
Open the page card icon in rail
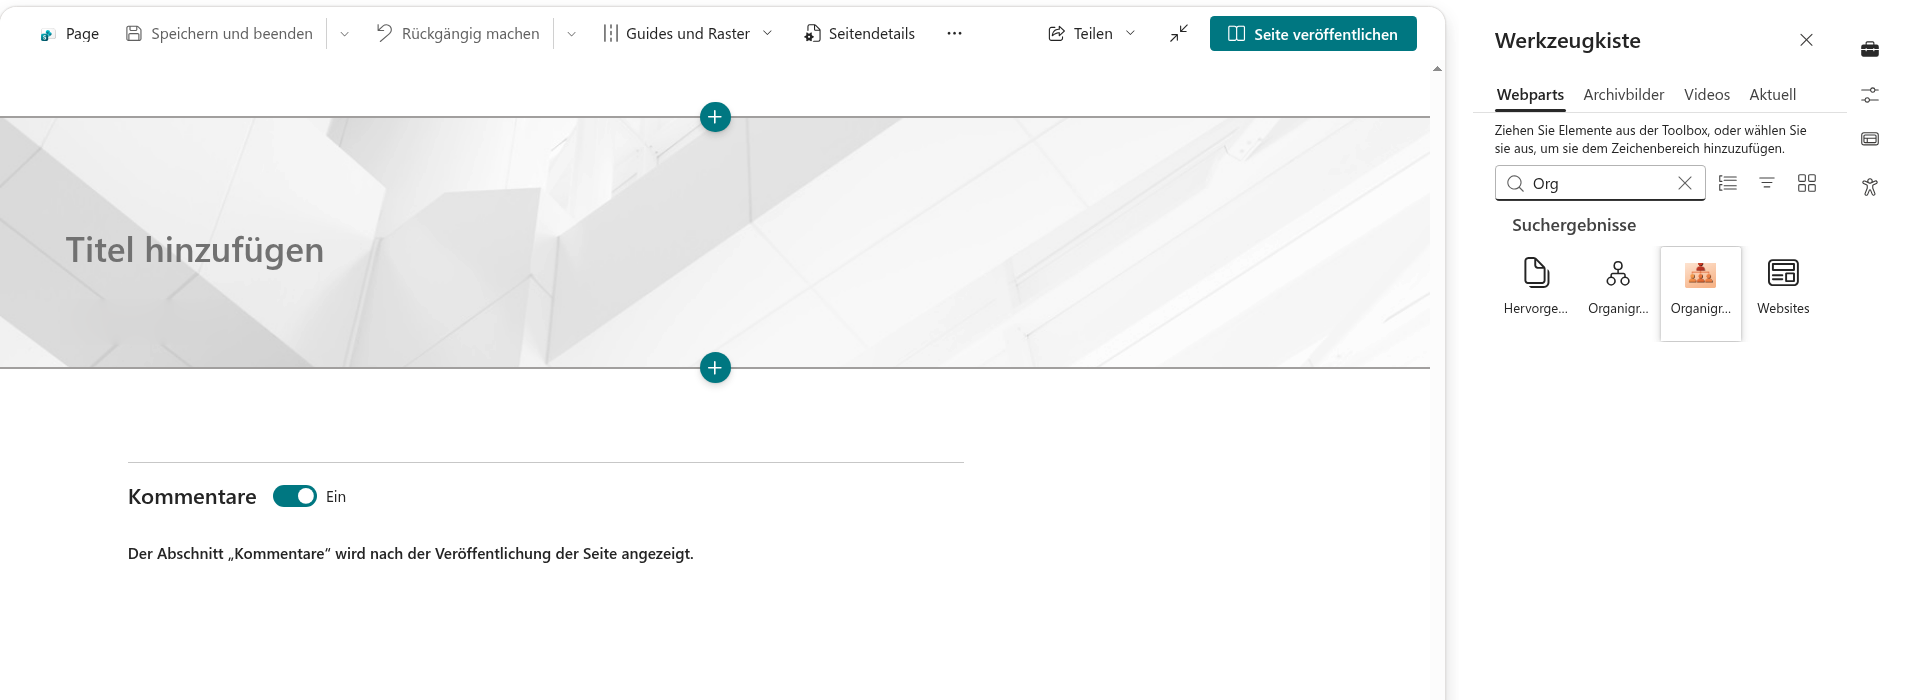click(x=1870, y=139)
